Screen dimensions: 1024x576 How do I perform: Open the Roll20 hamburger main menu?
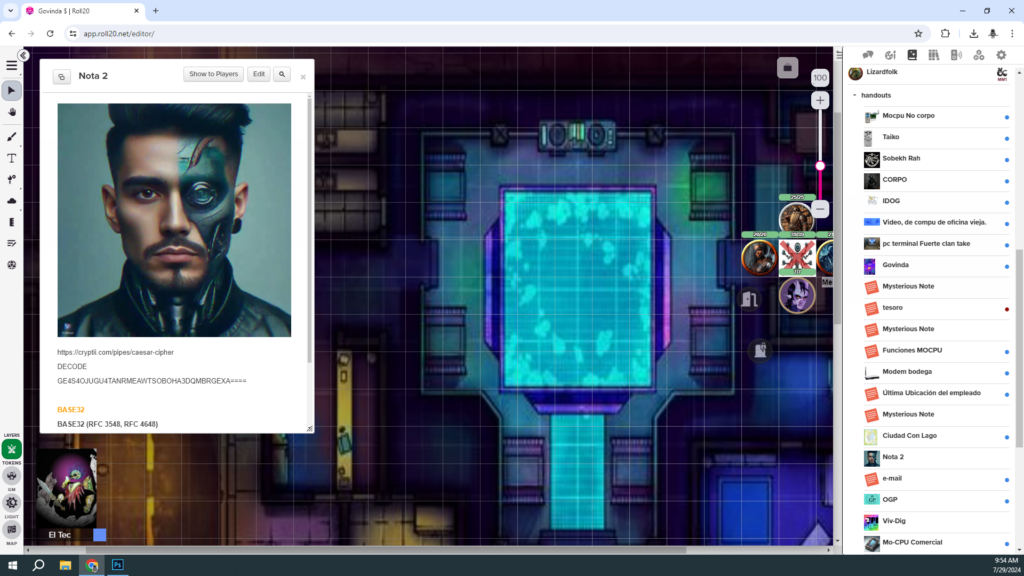(12, 65)
